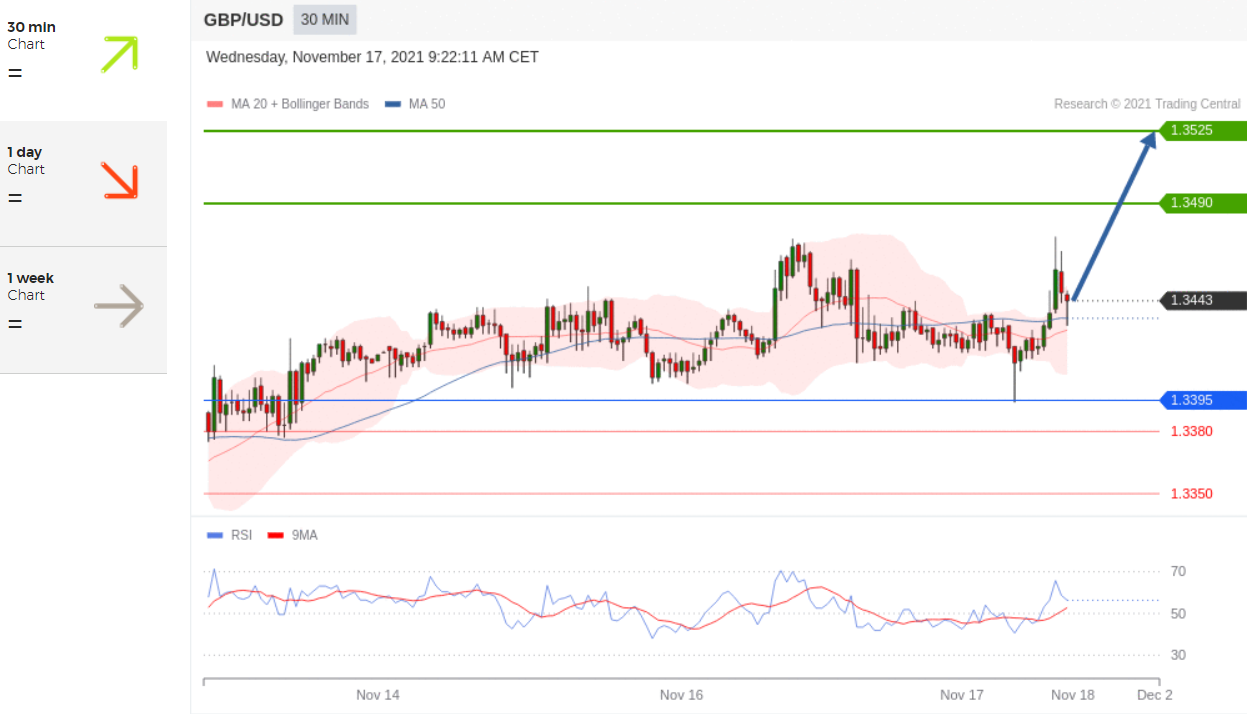Screen dimensions: 1247x714
Task: Click the 30 MIN timeframe badge
Action: [x=325, y=19]
